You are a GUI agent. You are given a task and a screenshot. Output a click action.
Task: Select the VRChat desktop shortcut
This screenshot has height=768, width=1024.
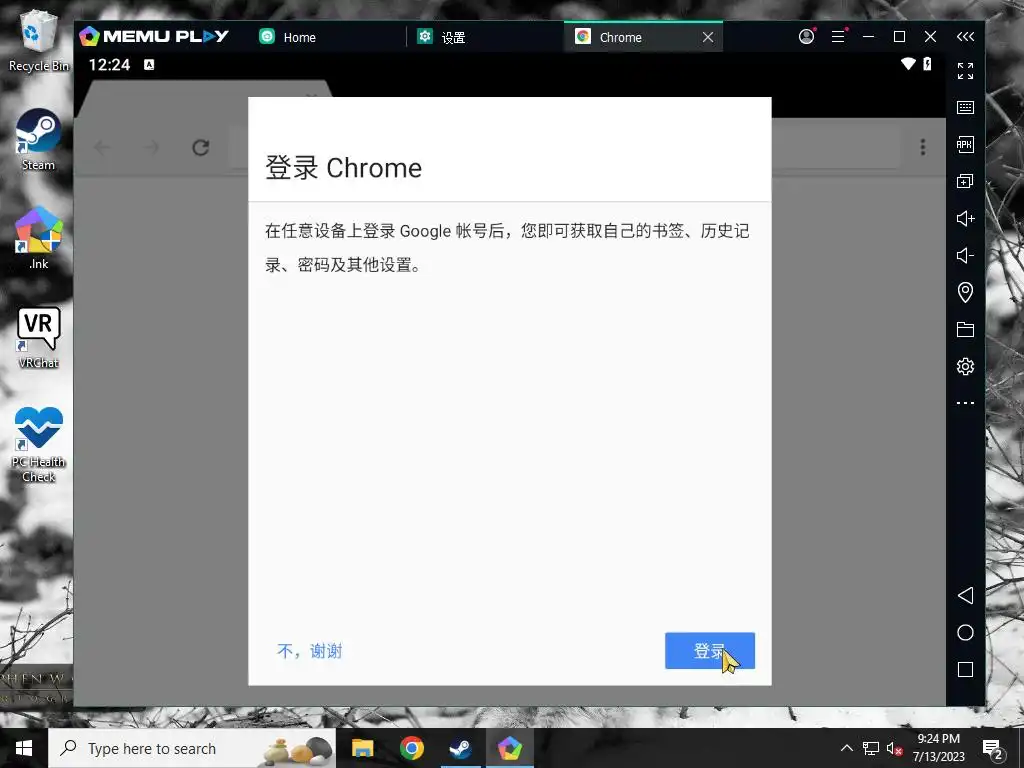point(39,338)
